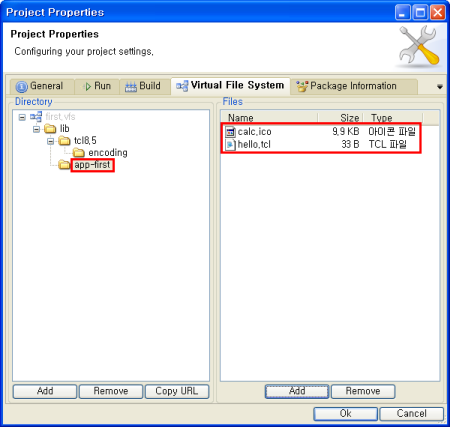The height and width of the screenshot is (427, 450).
Task: Show hidden tabs via dropdown arrow
Action: [440, 87]
